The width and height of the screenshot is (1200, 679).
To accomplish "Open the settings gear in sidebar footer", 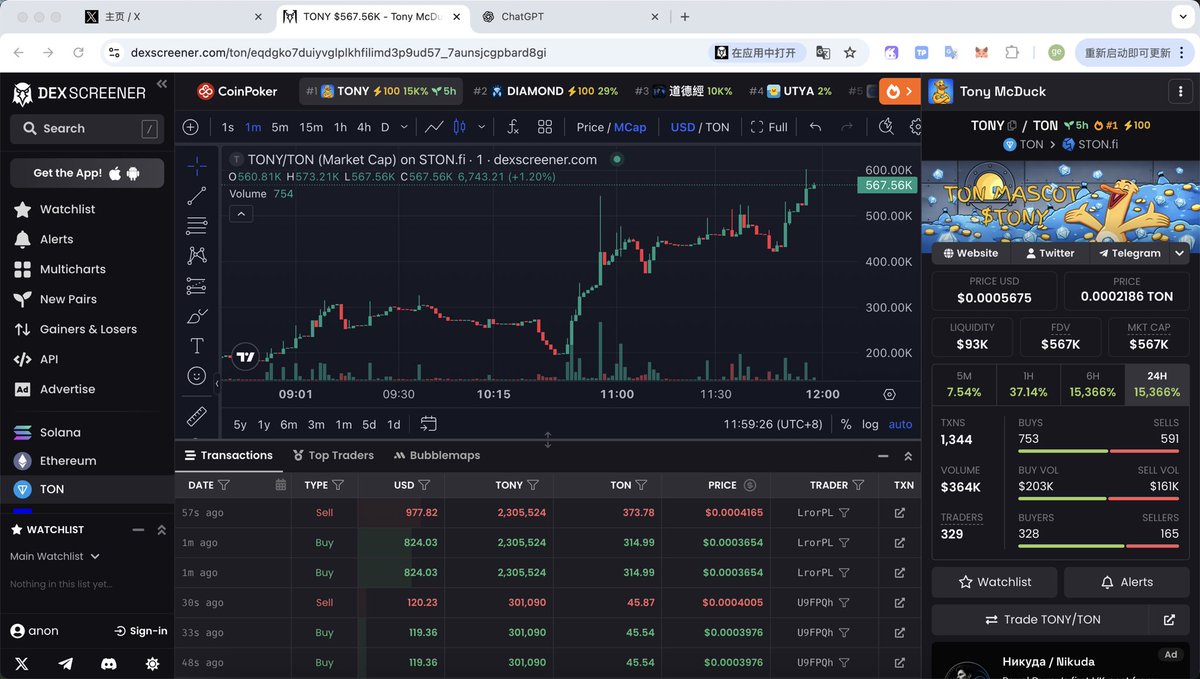I will click(152, 663).
